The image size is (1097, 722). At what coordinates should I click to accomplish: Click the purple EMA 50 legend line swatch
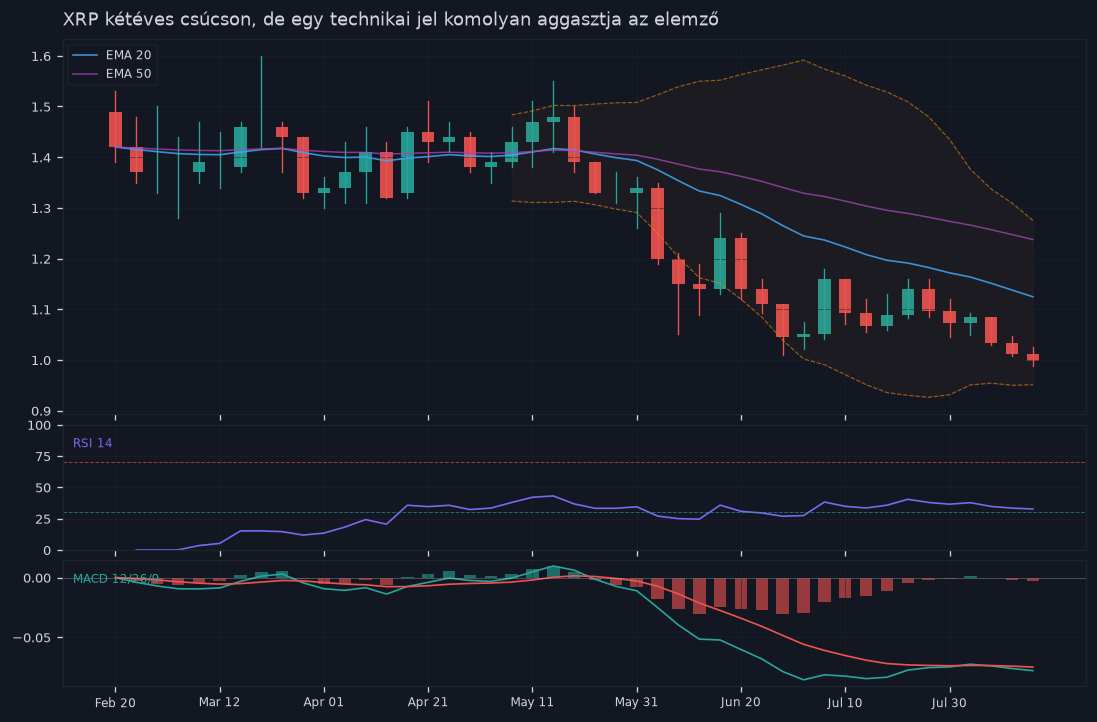(x=85, y=73)
